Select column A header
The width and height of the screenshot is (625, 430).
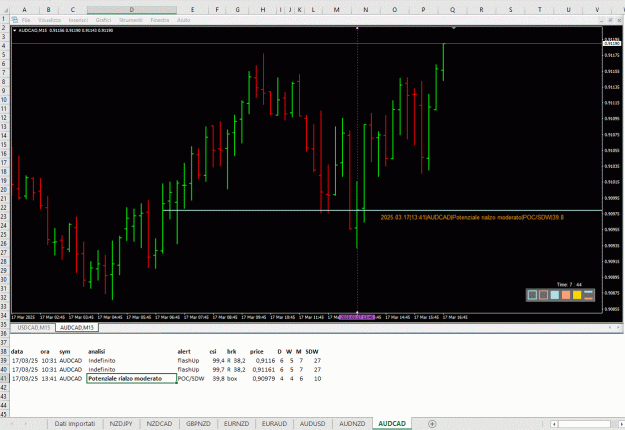coord(25,10)
